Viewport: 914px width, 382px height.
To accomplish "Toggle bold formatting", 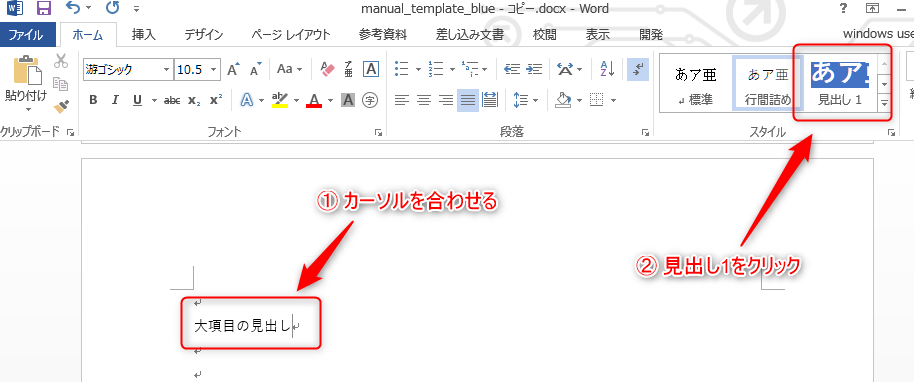I will point(93,100).
